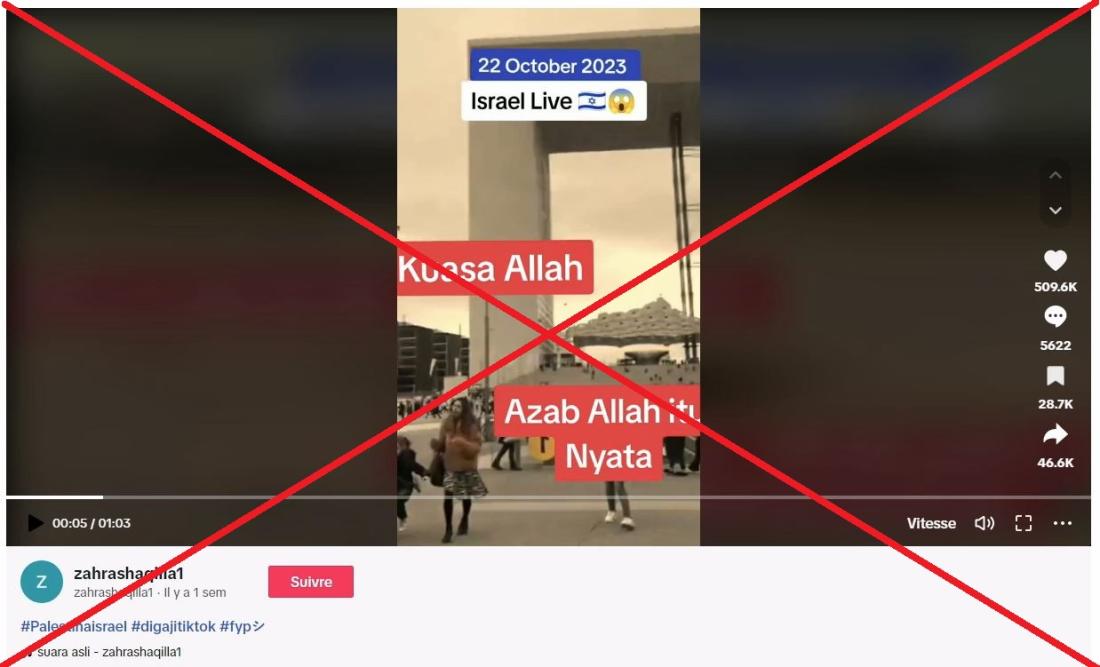Open the #fyp hashtag
Screen dimensions: 1100x667
pos(242,626)
